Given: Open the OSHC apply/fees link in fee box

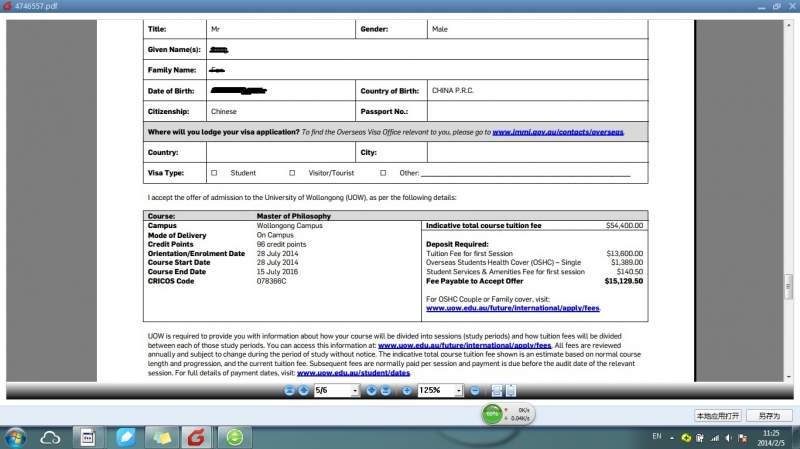Looking at the screenshot, I should [513, 308].
